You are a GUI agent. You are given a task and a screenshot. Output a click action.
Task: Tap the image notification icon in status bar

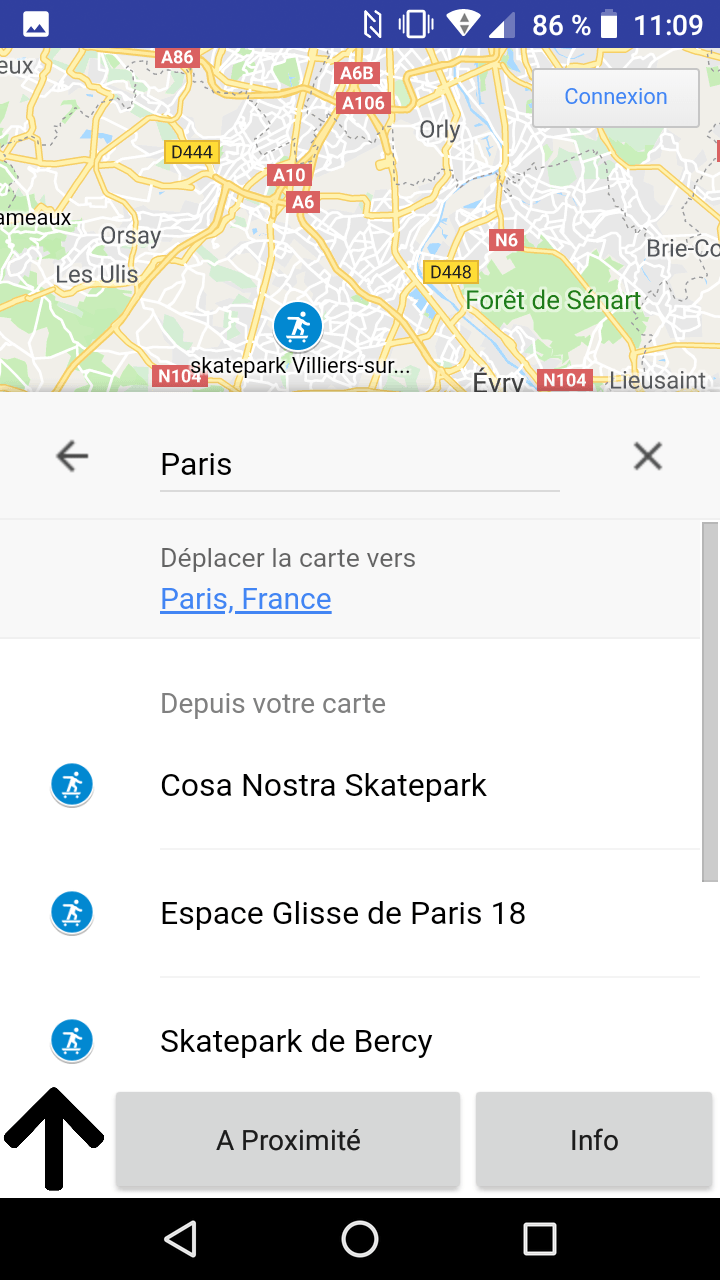coord(36,24)
